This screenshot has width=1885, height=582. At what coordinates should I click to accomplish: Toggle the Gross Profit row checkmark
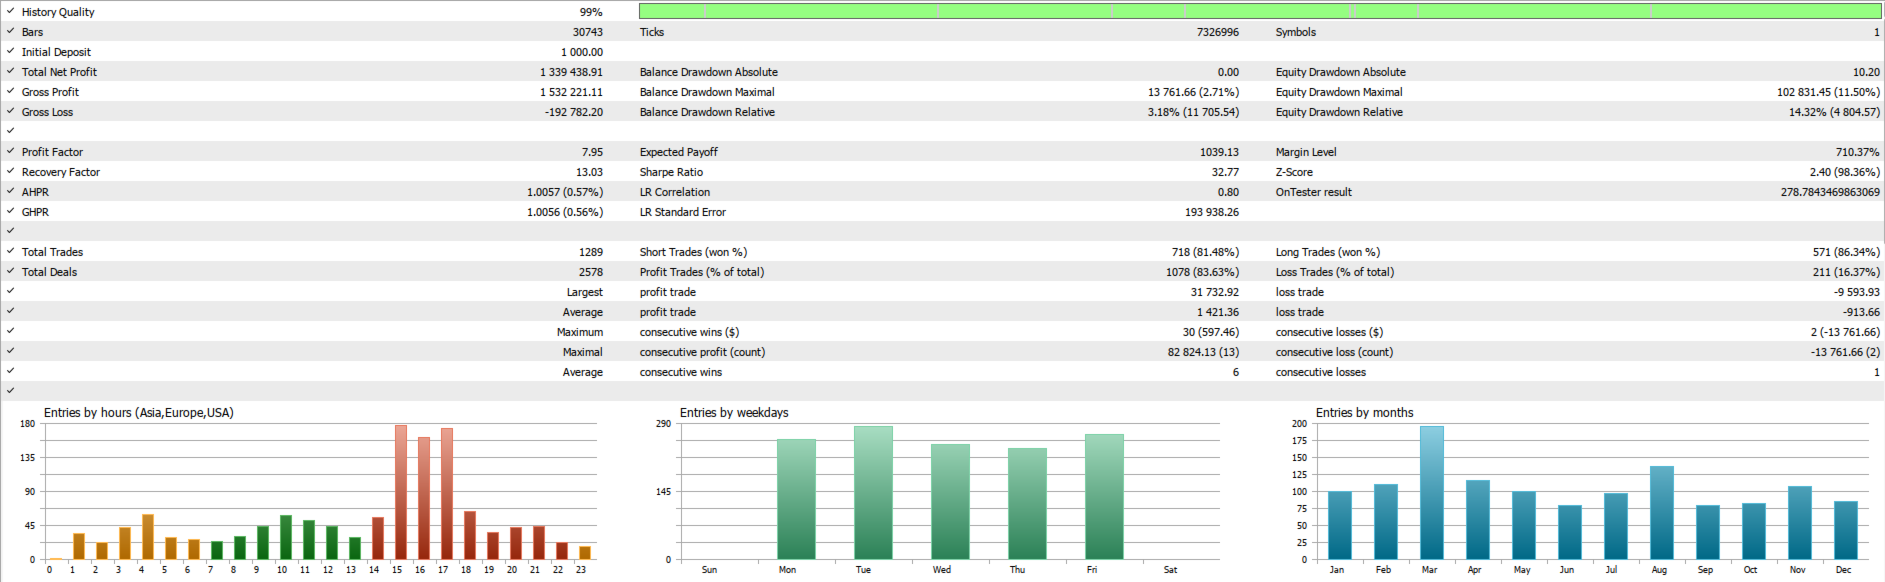[10, 91]
